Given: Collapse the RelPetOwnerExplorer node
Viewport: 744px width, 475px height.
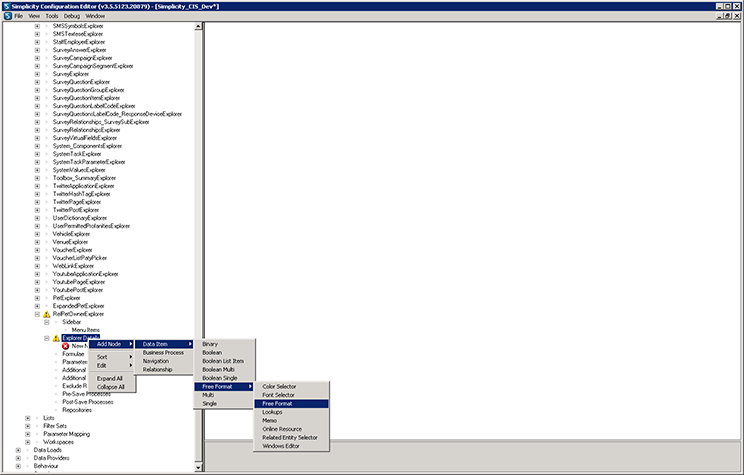Looking at the screenshot, I should click(37, 314).
